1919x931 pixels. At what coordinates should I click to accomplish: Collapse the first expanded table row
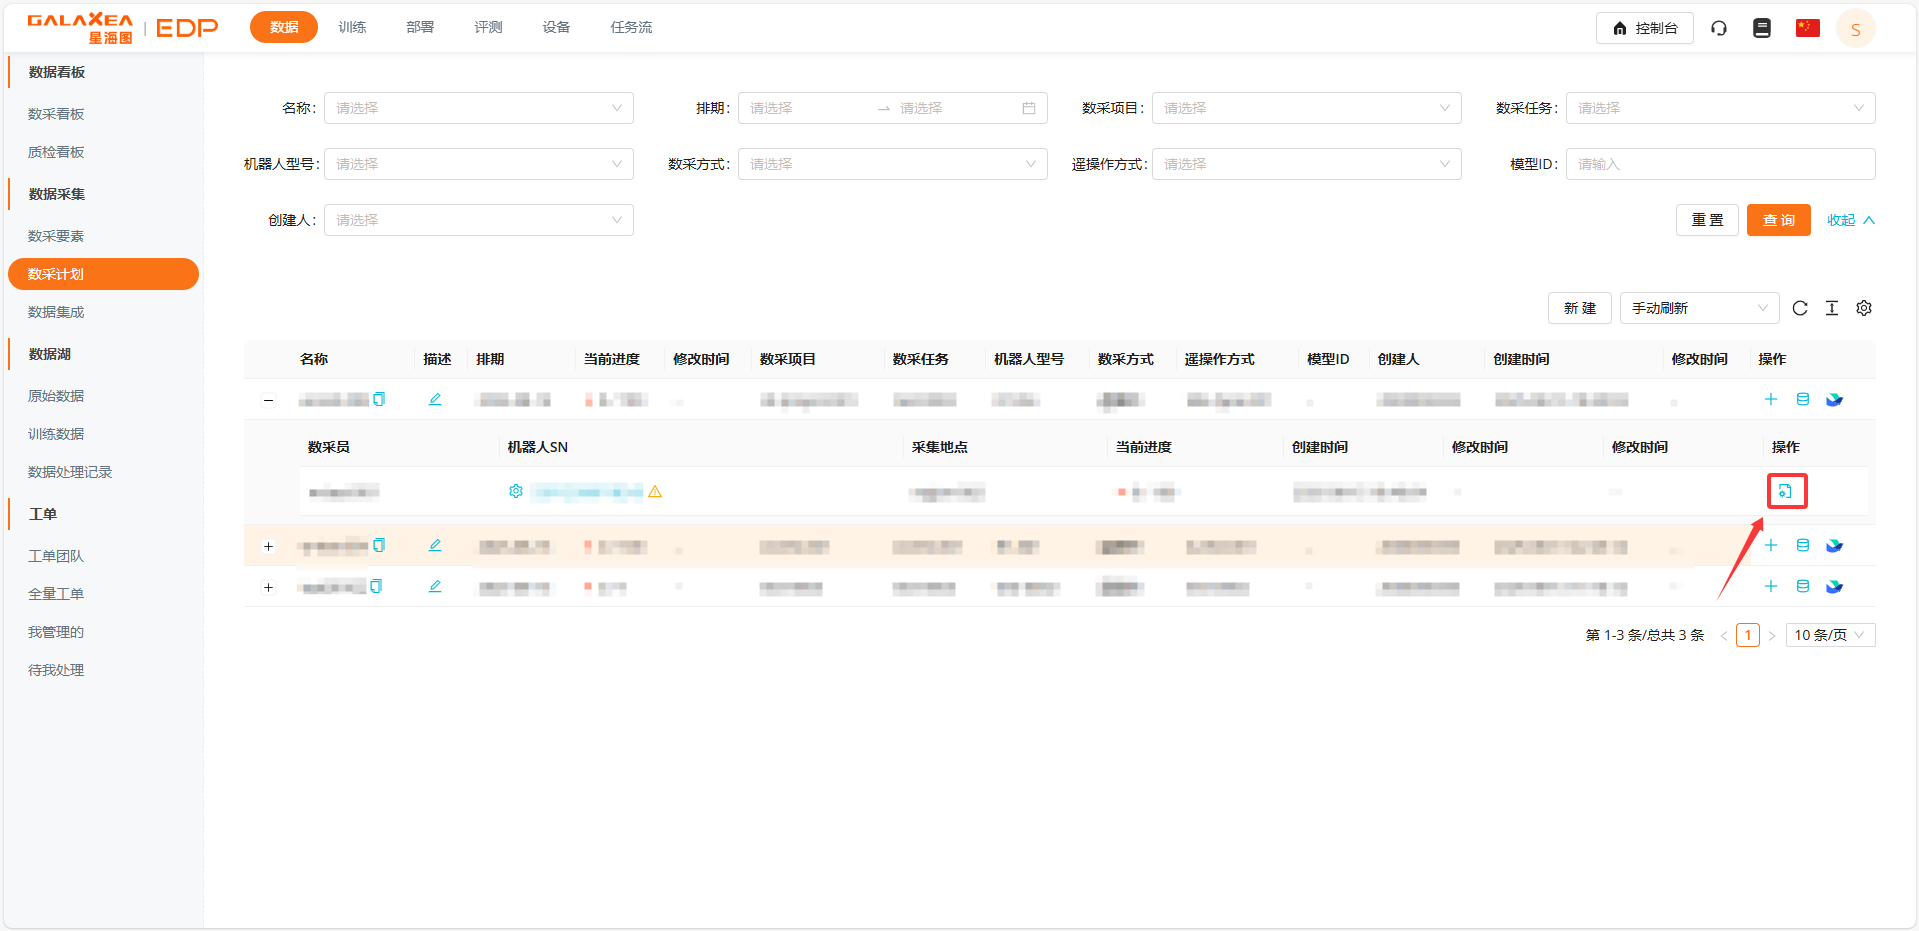268,400
